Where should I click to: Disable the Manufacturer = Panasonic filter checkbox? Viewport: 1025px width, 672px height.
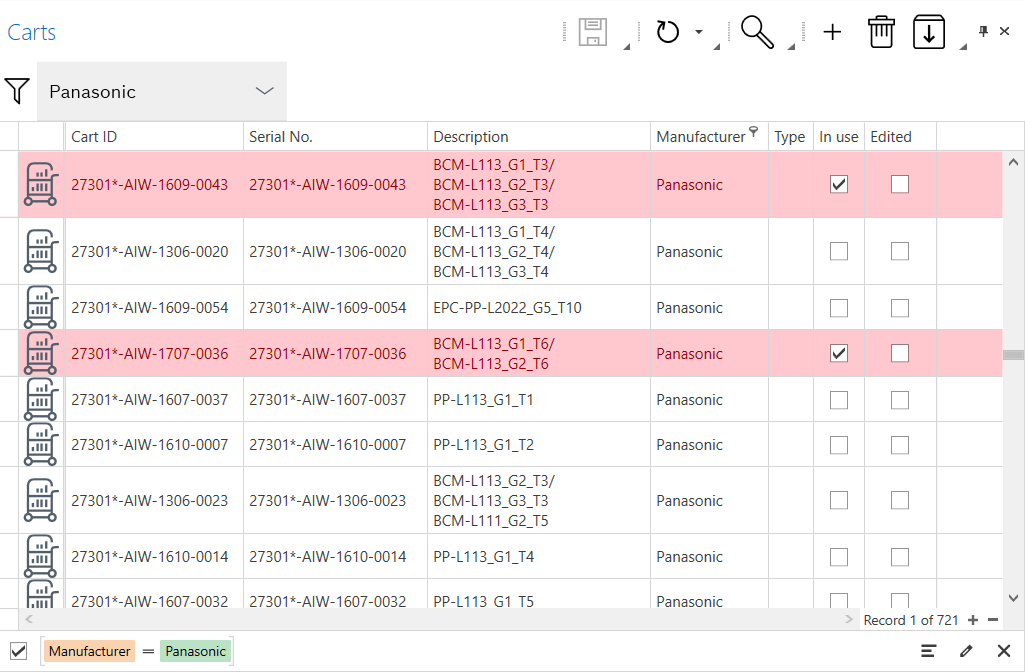(18, 651)
